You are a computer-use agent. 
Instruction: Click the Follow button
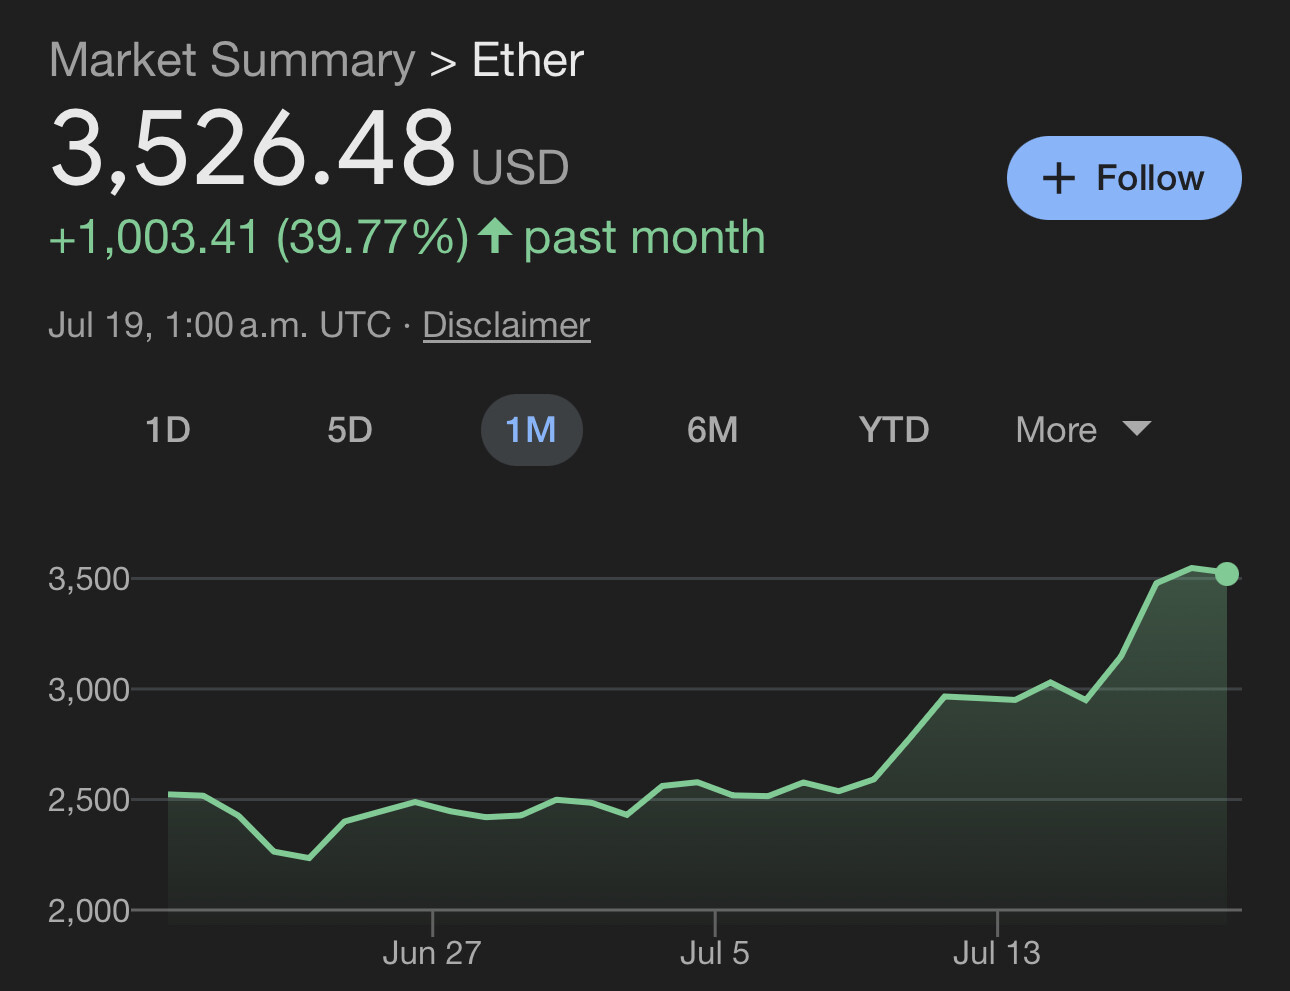tap(1122, 178)
